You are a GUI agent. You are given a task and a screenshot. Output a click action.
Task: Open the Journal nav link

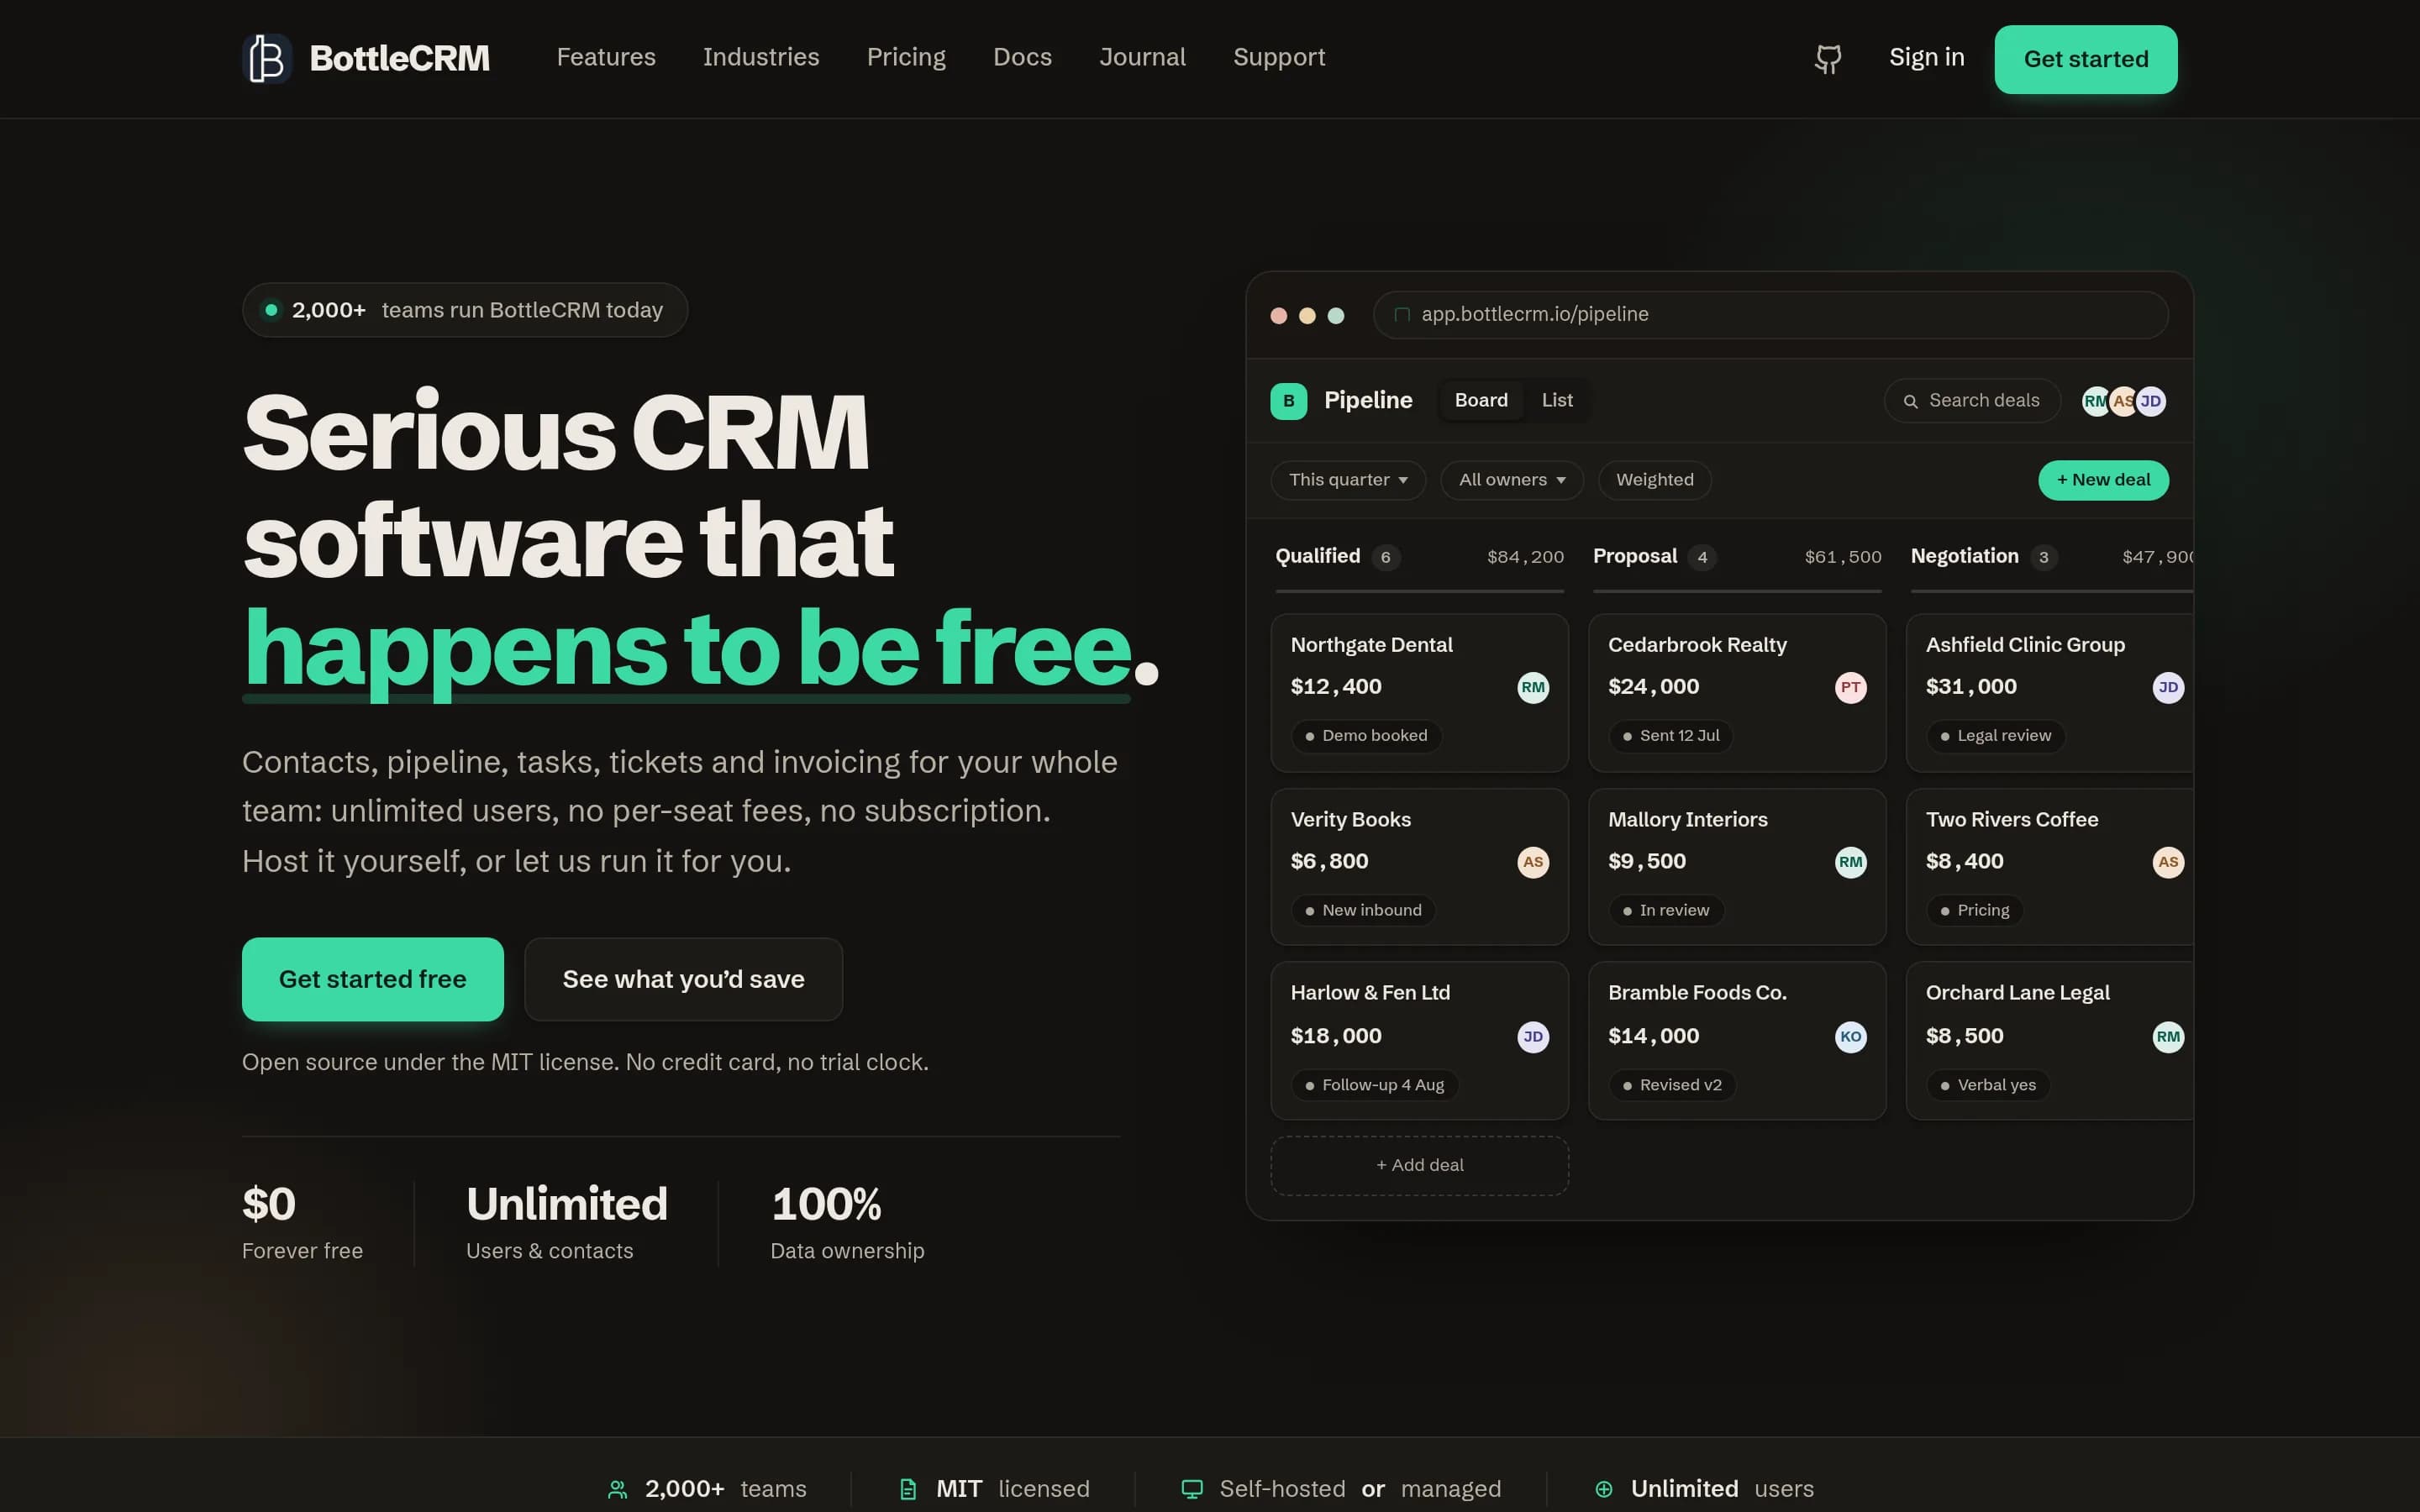coord(1142,57)
